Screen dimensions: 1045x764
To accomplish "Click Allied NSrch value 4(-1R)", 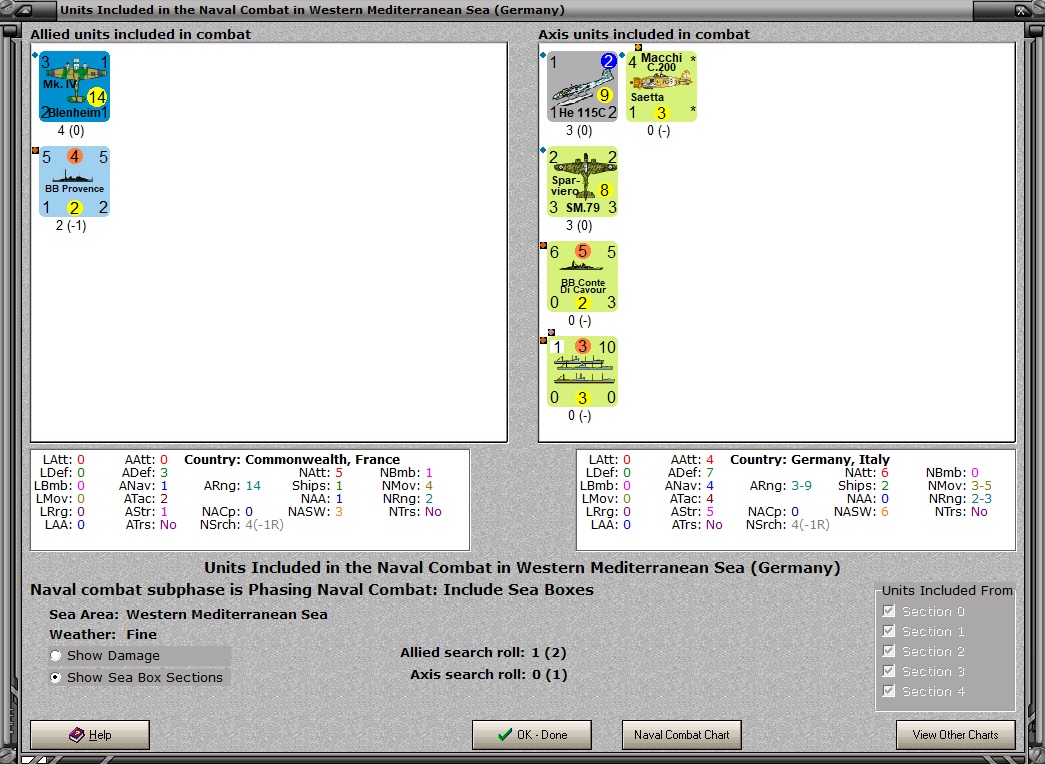I will point(265,525).
